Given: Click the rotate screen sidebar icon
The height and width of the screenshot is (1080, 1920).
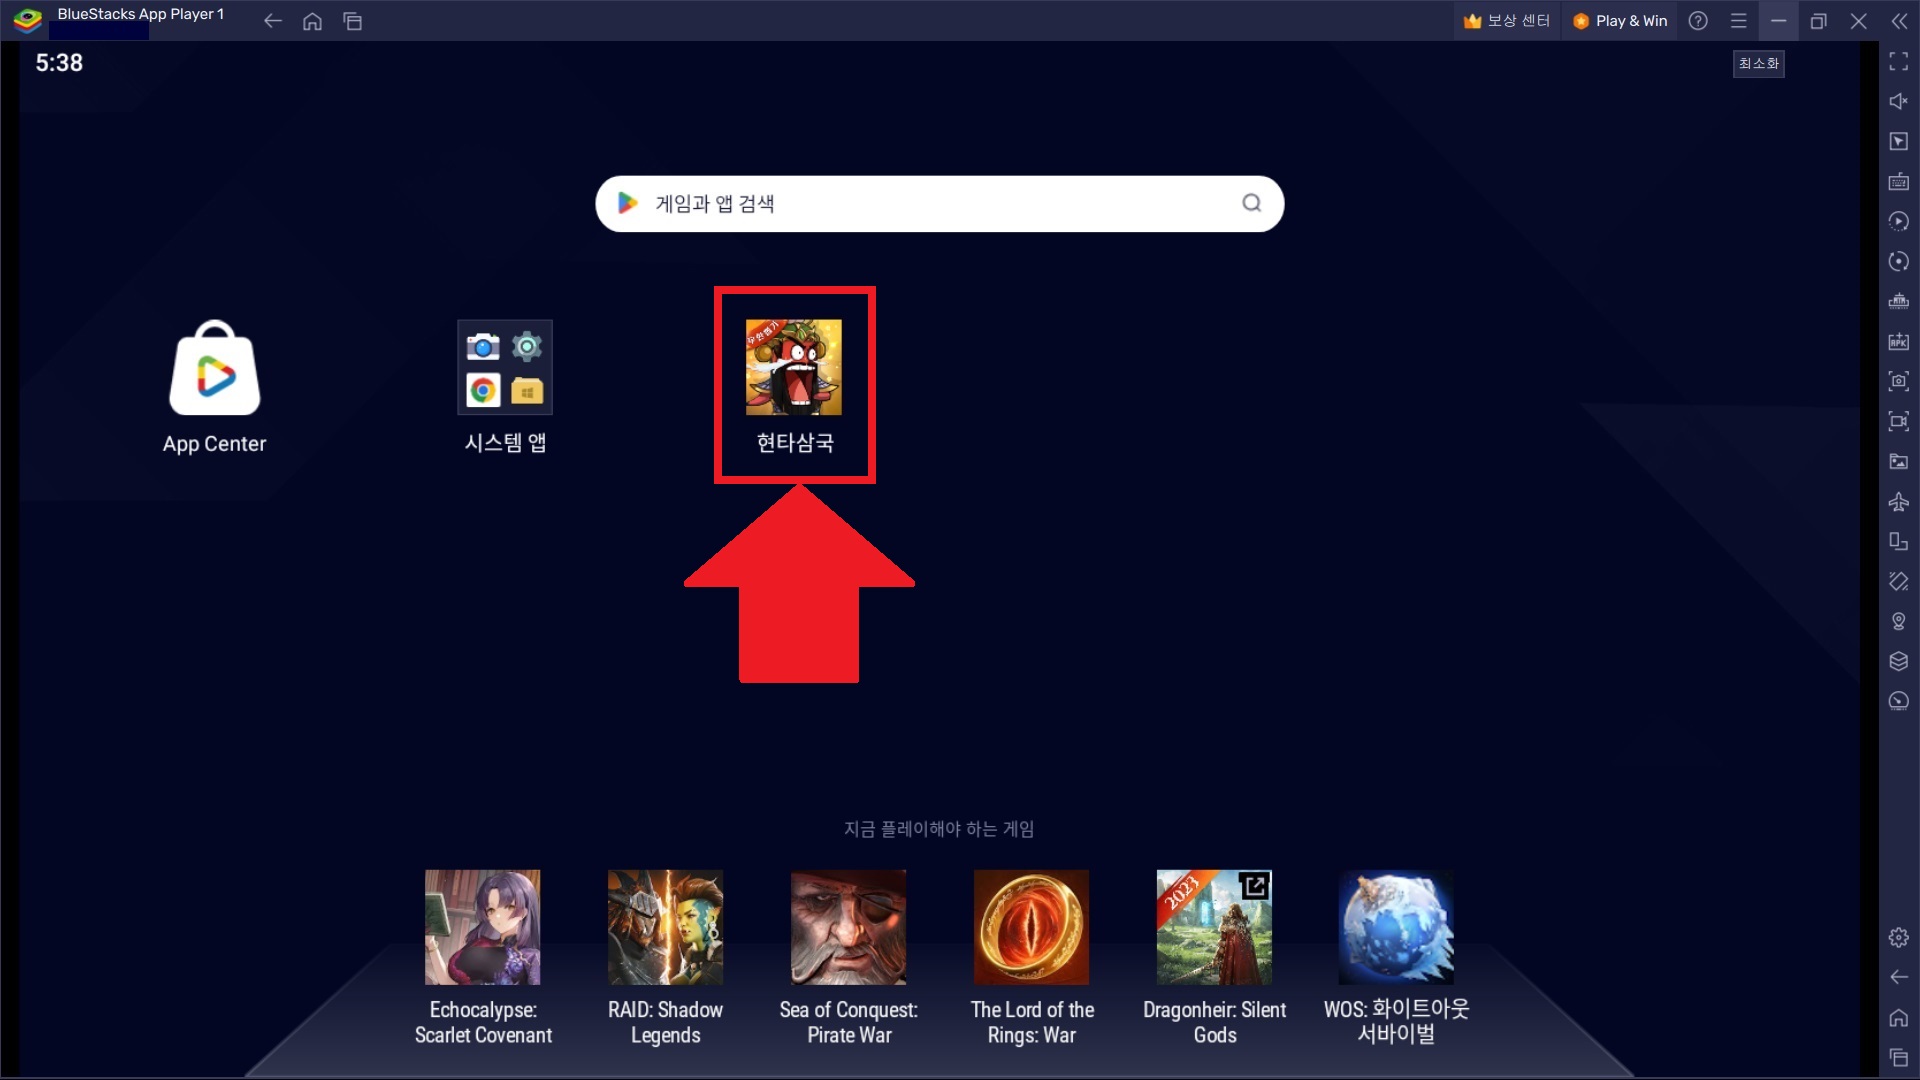Looking at the screenshot, I should click(1898, 542).
